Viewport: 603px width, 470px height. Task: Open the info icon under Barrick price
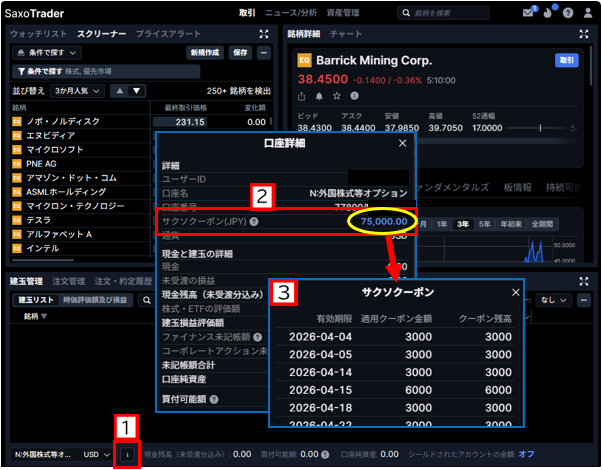(x=355, y=96)
